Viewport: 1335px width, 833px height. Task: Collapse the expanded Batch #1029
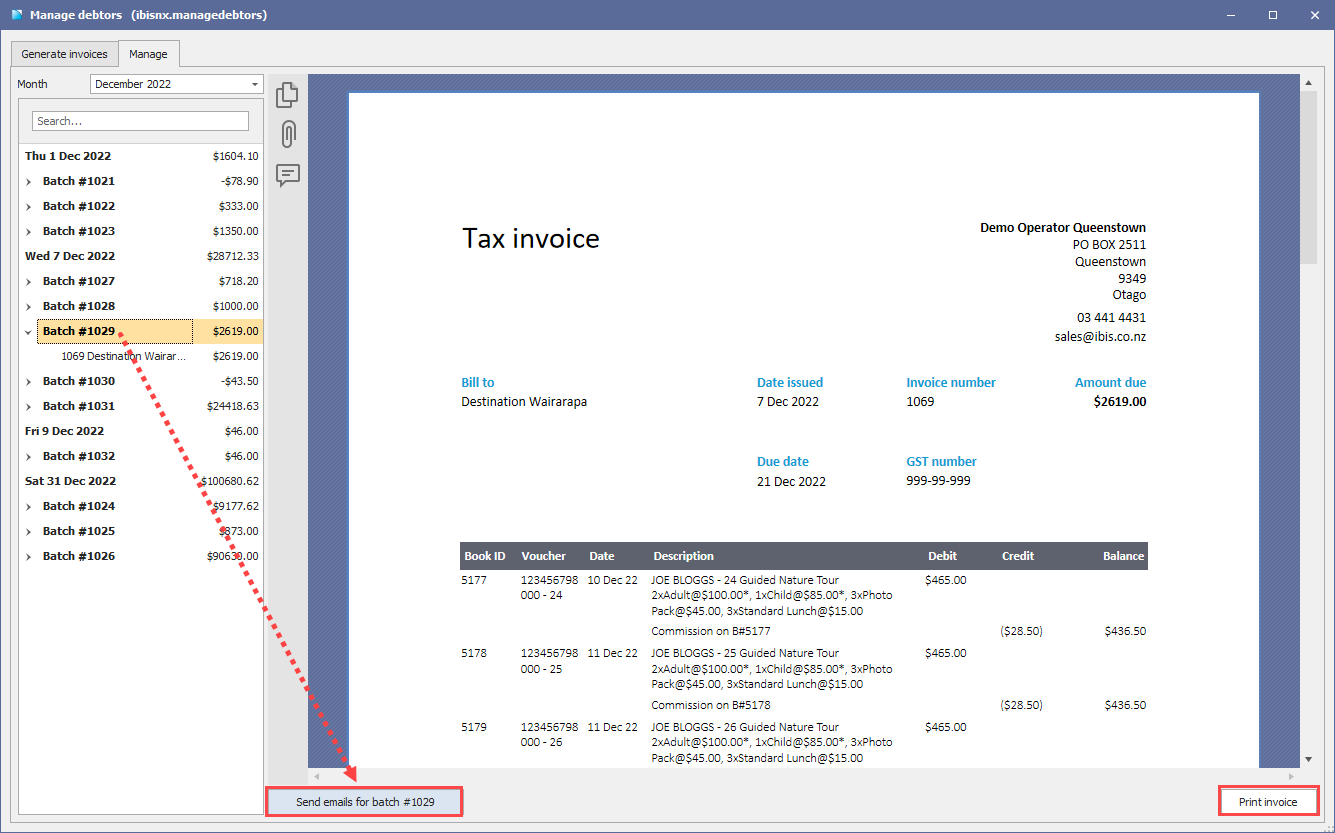coord(28,331)
